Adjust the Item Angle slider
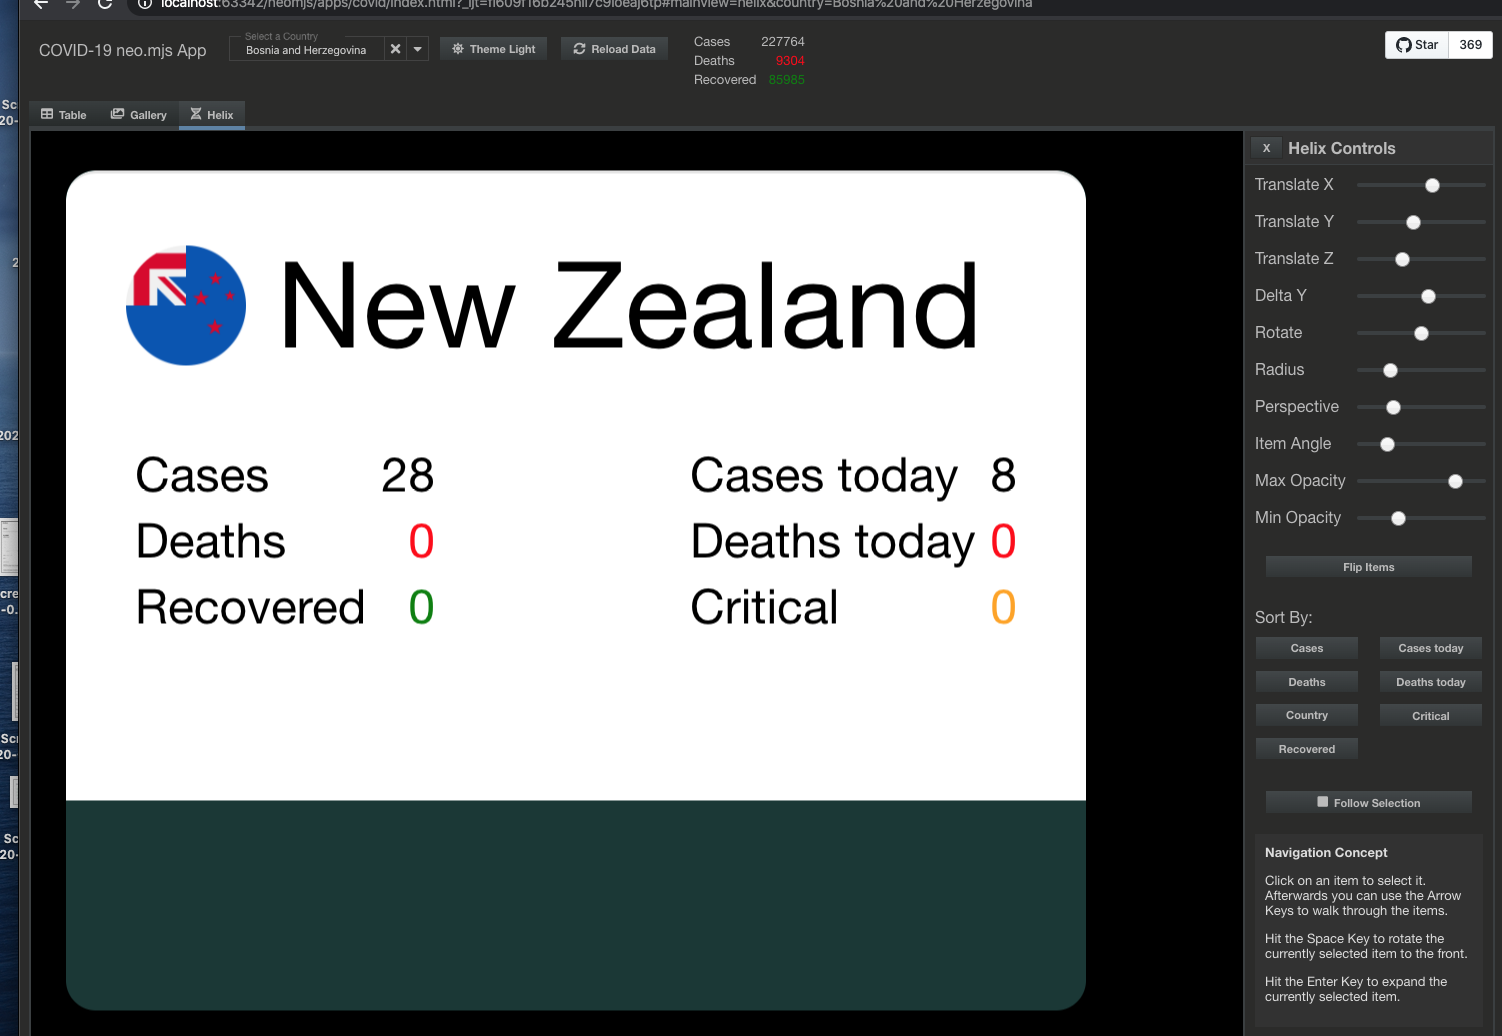 point(1420,444)
